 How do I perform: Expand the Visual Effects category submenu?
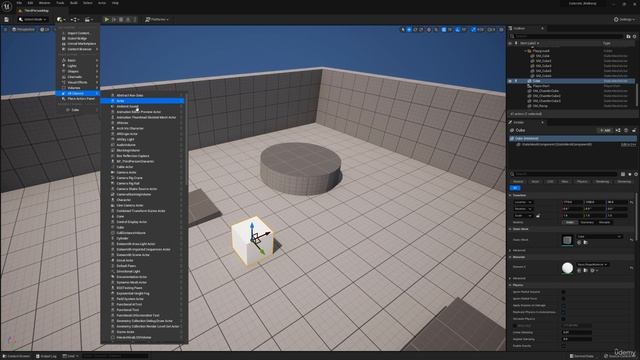(79, 82)
